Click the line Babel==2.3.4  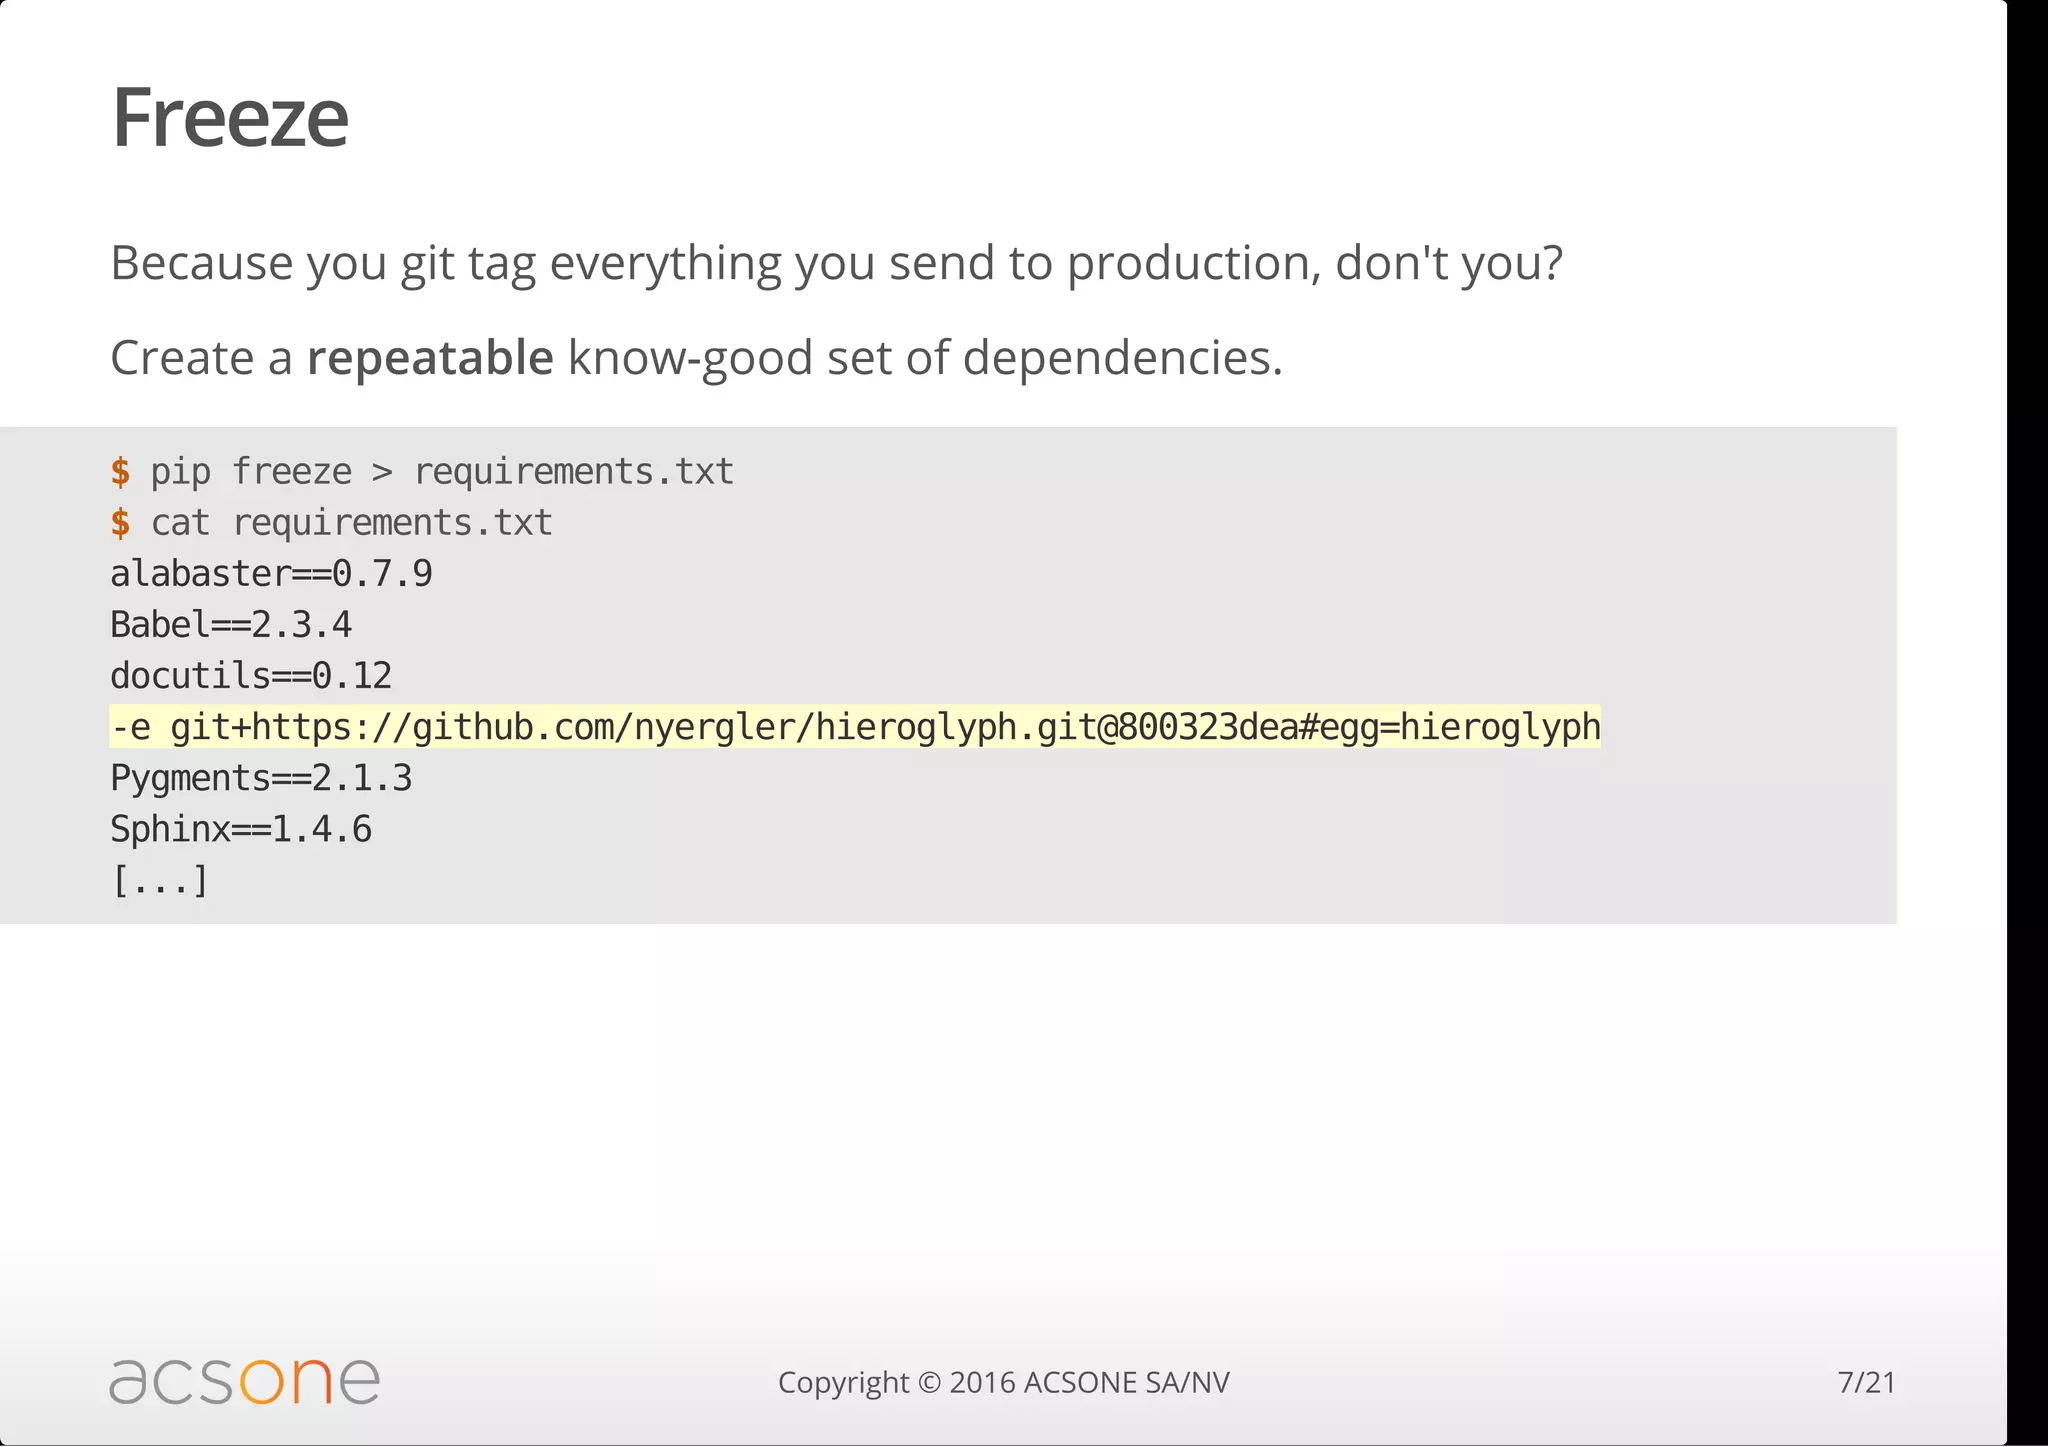click(231, 625)
